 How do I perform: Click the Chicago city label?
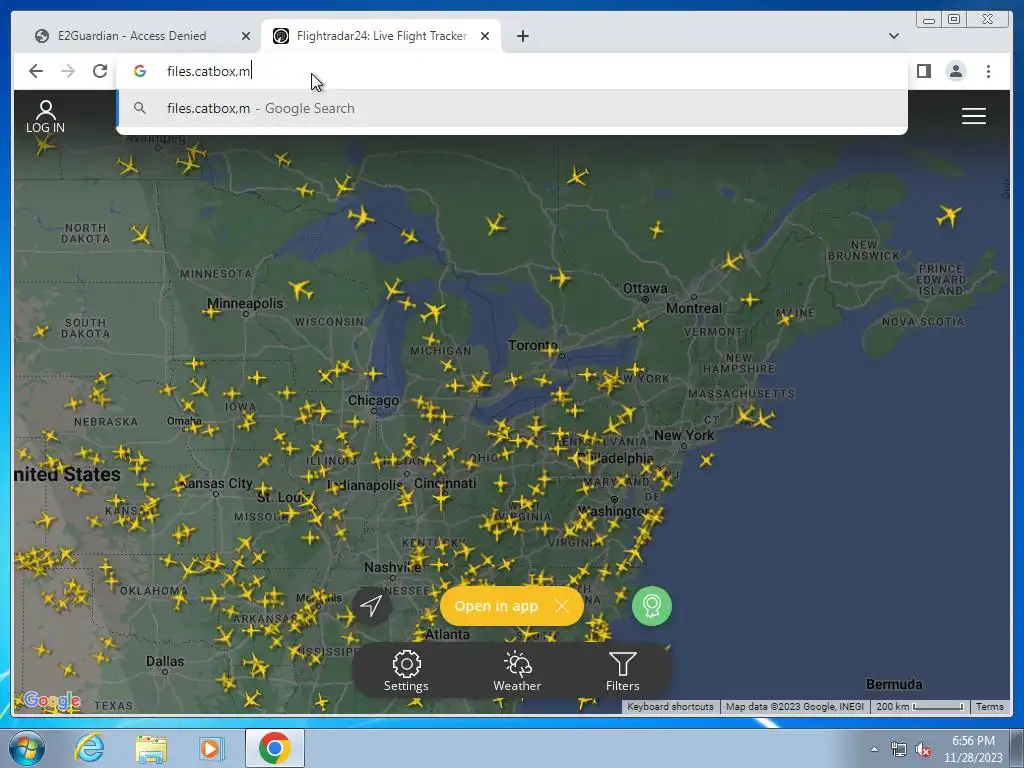373,400
